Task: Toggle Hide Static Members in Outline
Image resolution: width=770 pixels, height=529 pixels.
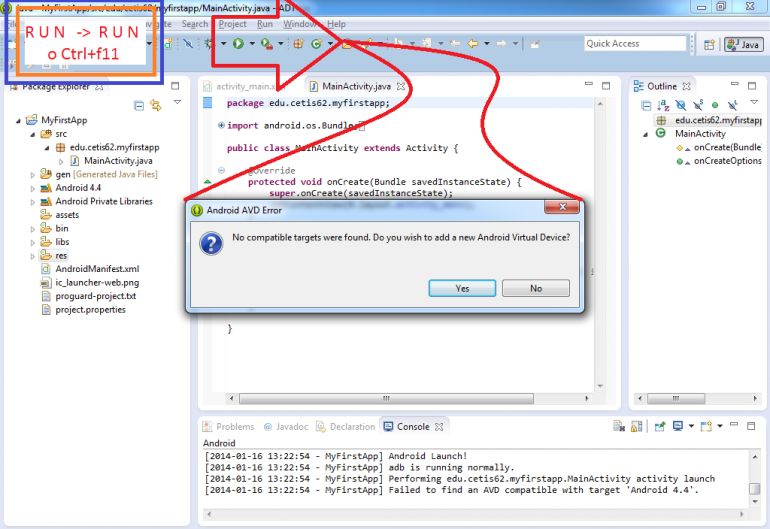Action: pos(698,105)
